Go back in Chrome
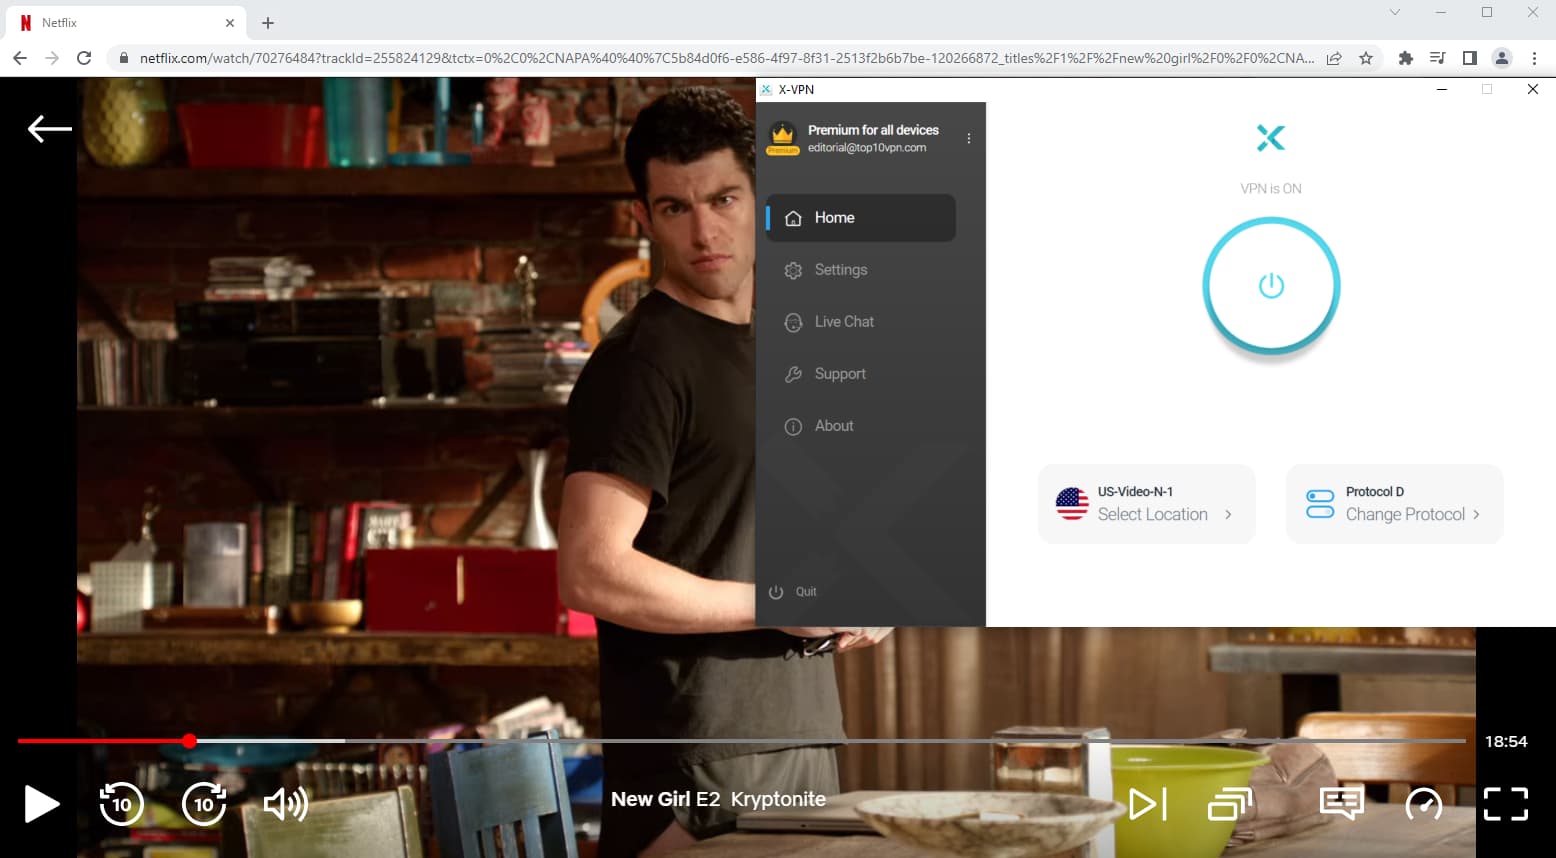 coord(20,58)
